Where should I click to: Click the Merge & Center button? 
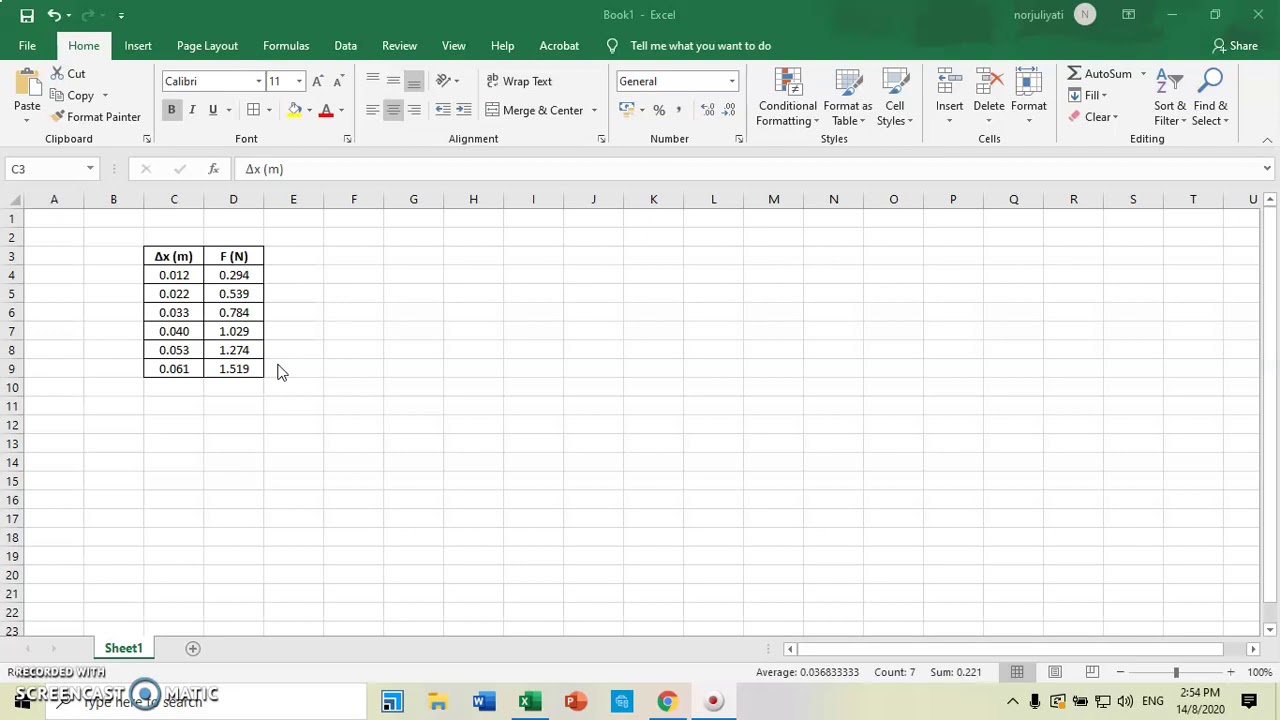click(x=534, y=110)
